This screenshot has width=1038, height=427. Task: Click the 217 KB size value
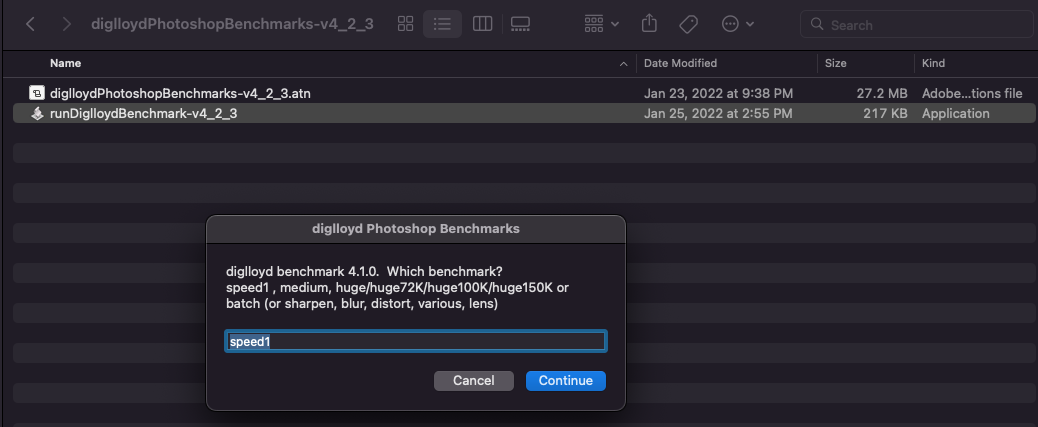point(885,114)
